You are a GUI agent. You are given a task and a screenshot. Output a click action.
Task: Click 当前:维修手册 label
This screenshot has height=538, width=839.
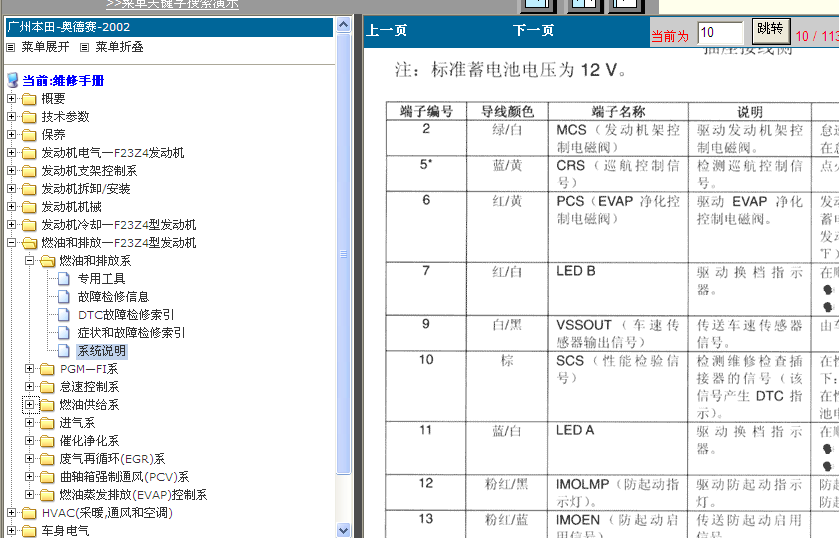pyautogui.click(x=63, y=81)
